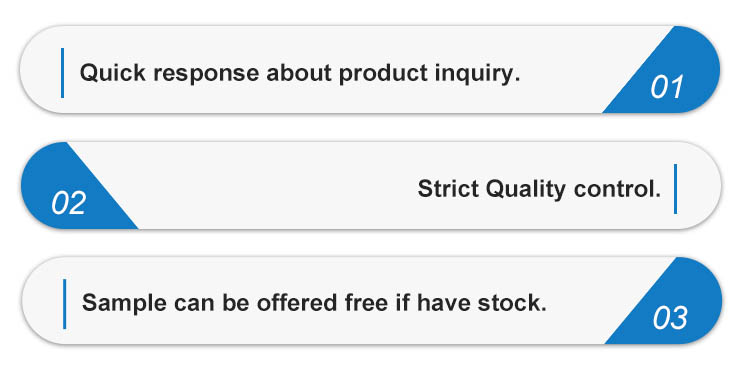Screen dimensions: 750x371
Task: Click the word 'Strict' in second banner
Action: [x=448, y=189]
